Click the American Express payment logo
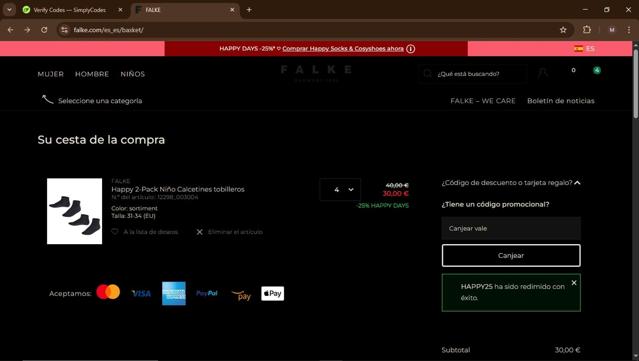This screenshot has width=639, height=361. point(174,293)
